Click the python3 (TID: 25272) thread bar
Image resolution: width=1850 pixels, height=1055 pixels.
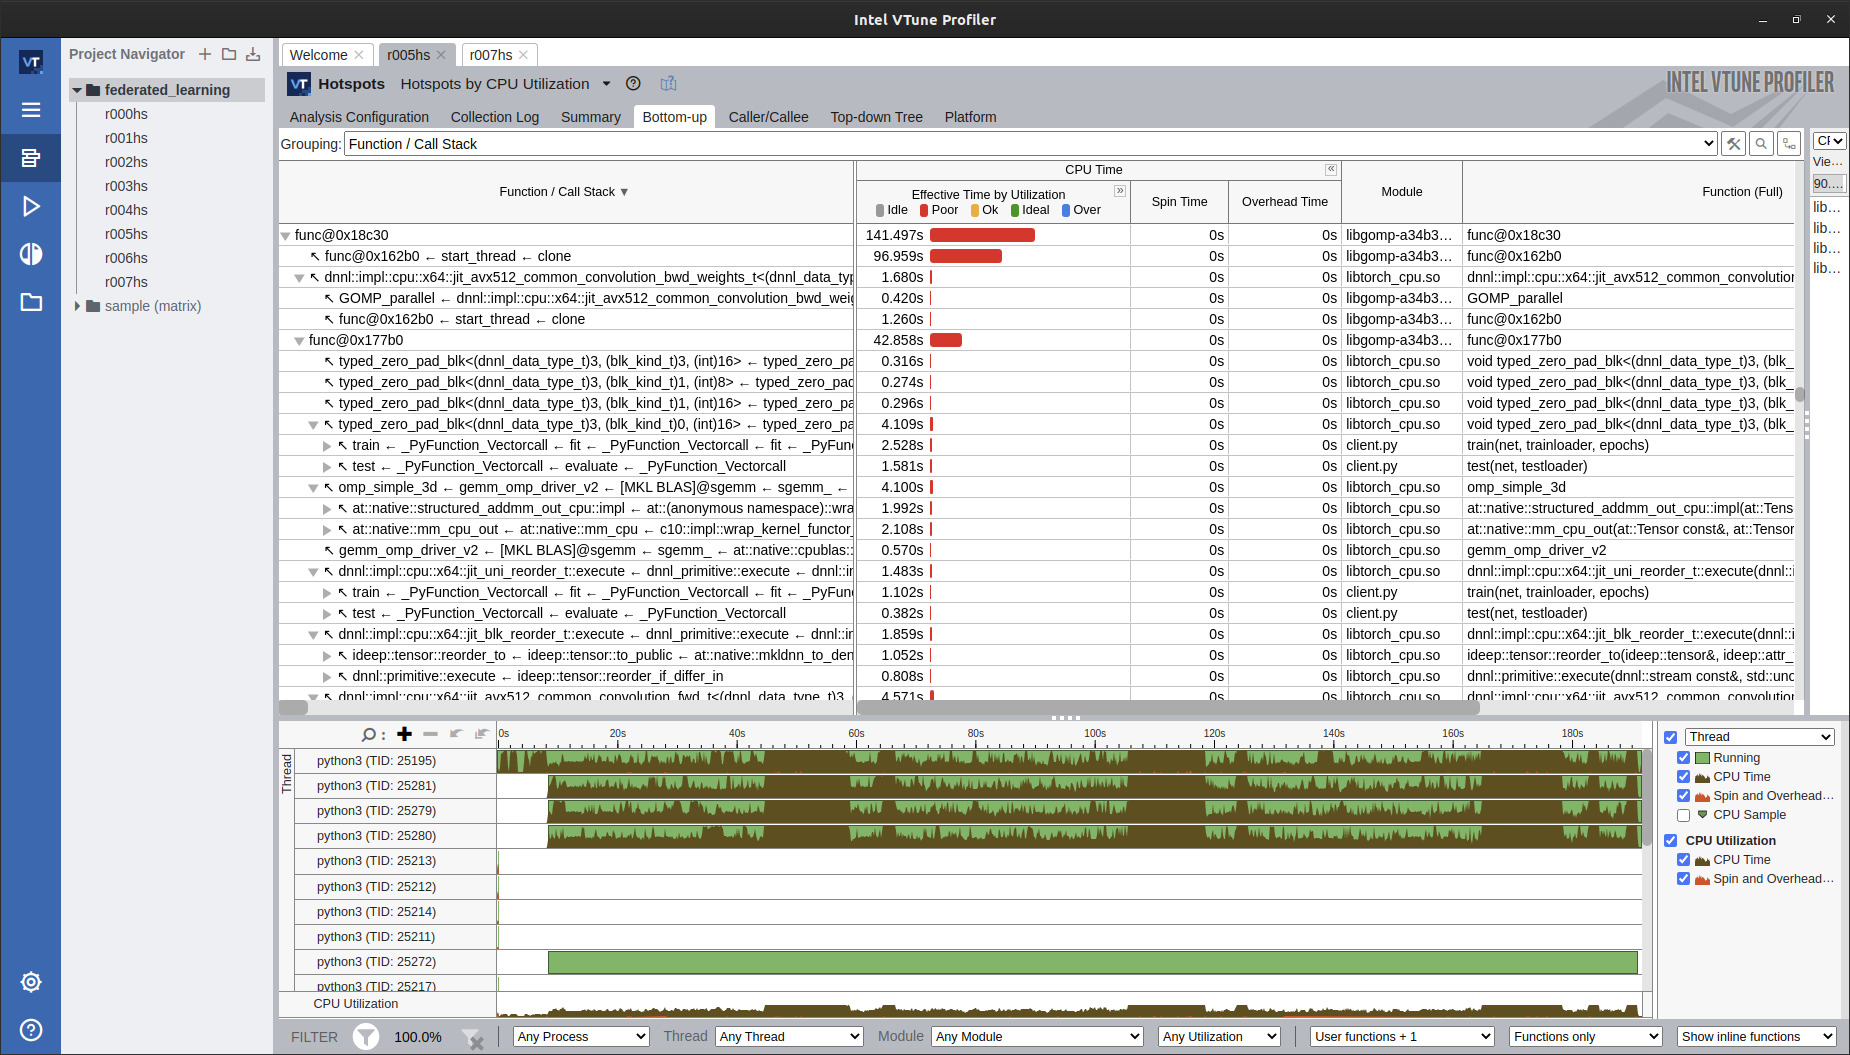[x=1093, y=962]
